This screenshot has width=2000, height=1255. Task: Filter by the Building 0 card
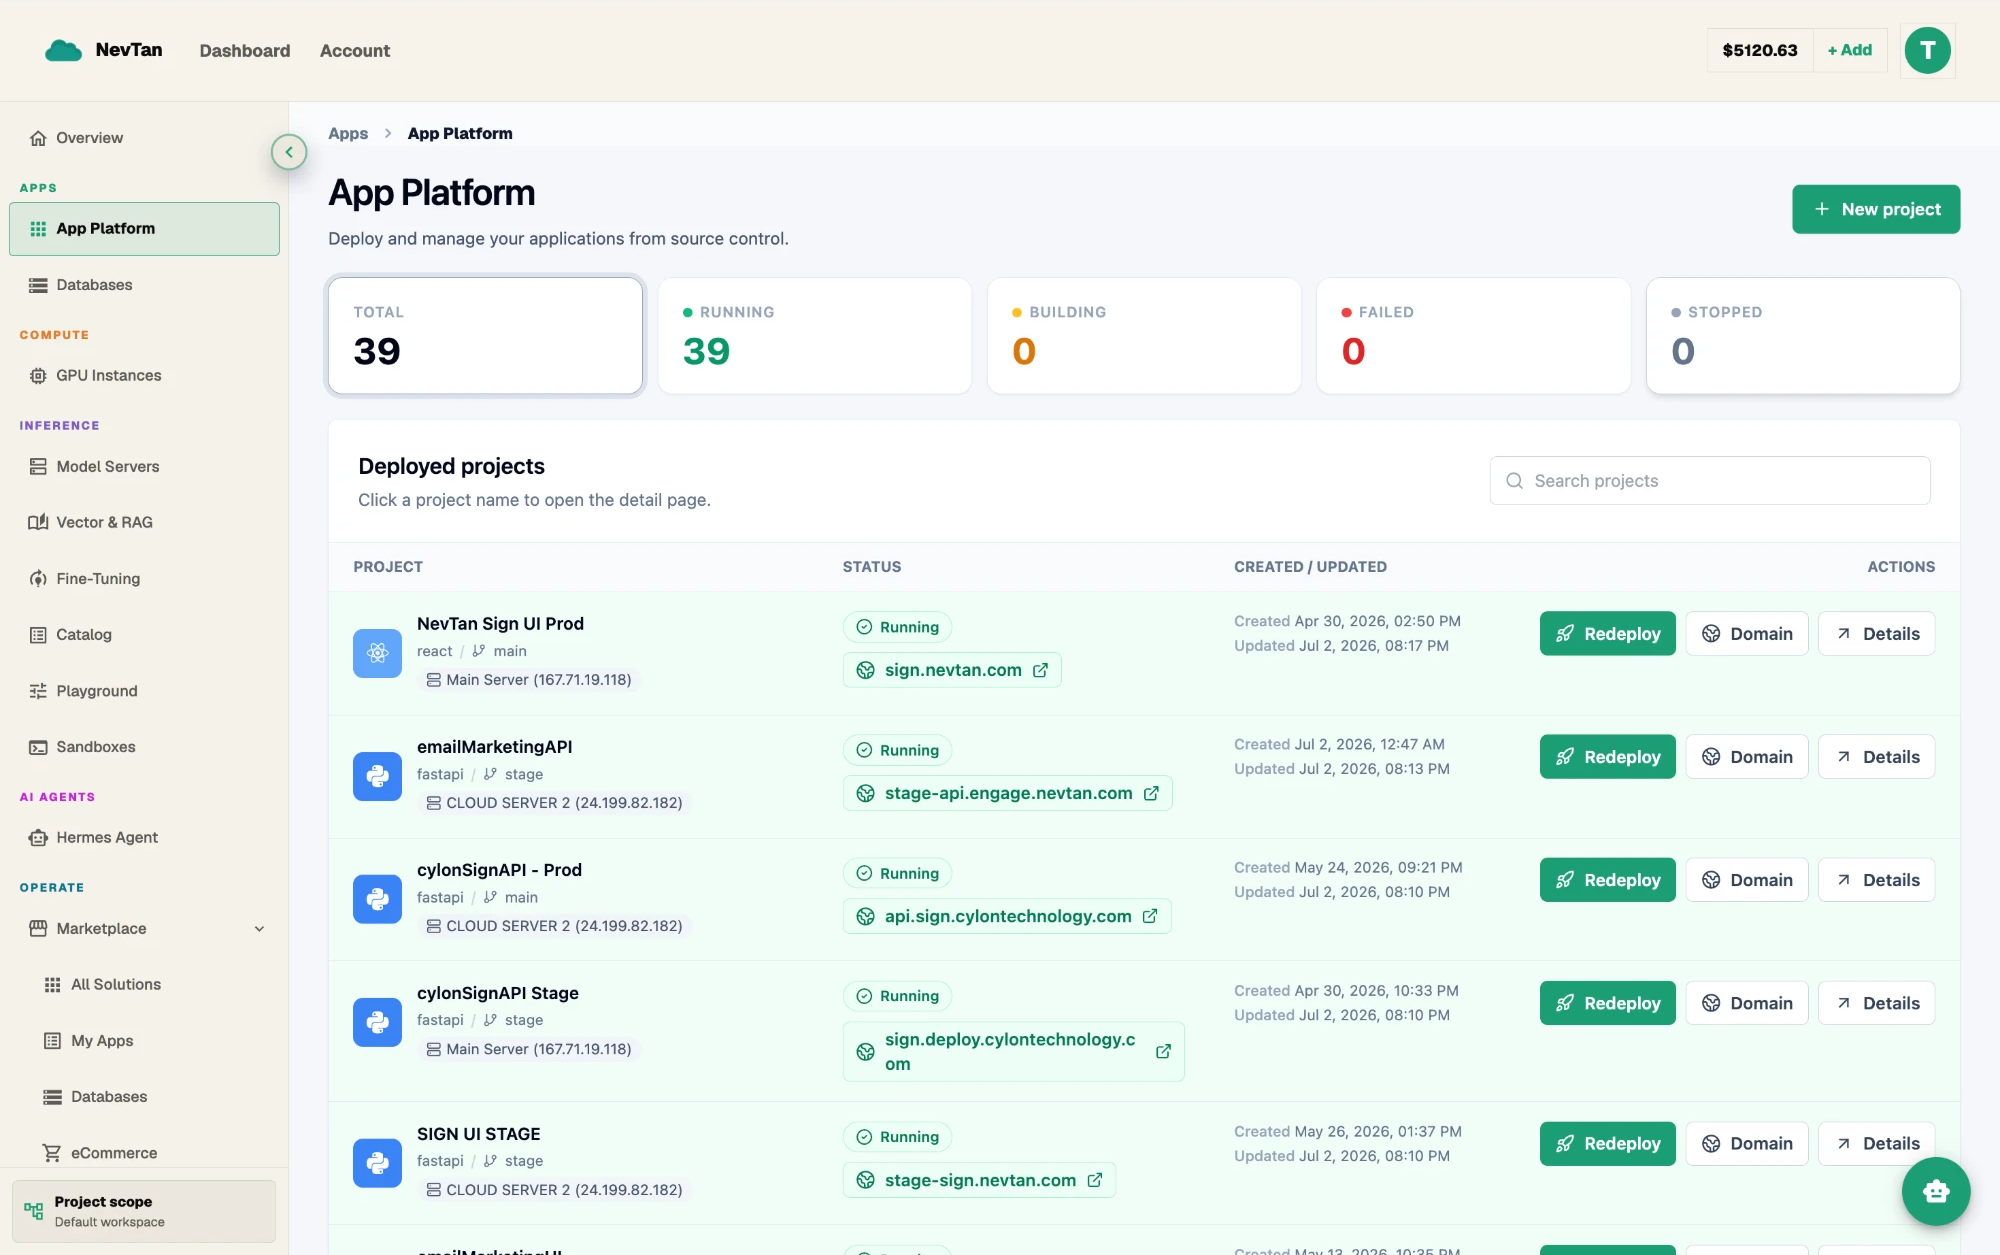point(1144,336)
